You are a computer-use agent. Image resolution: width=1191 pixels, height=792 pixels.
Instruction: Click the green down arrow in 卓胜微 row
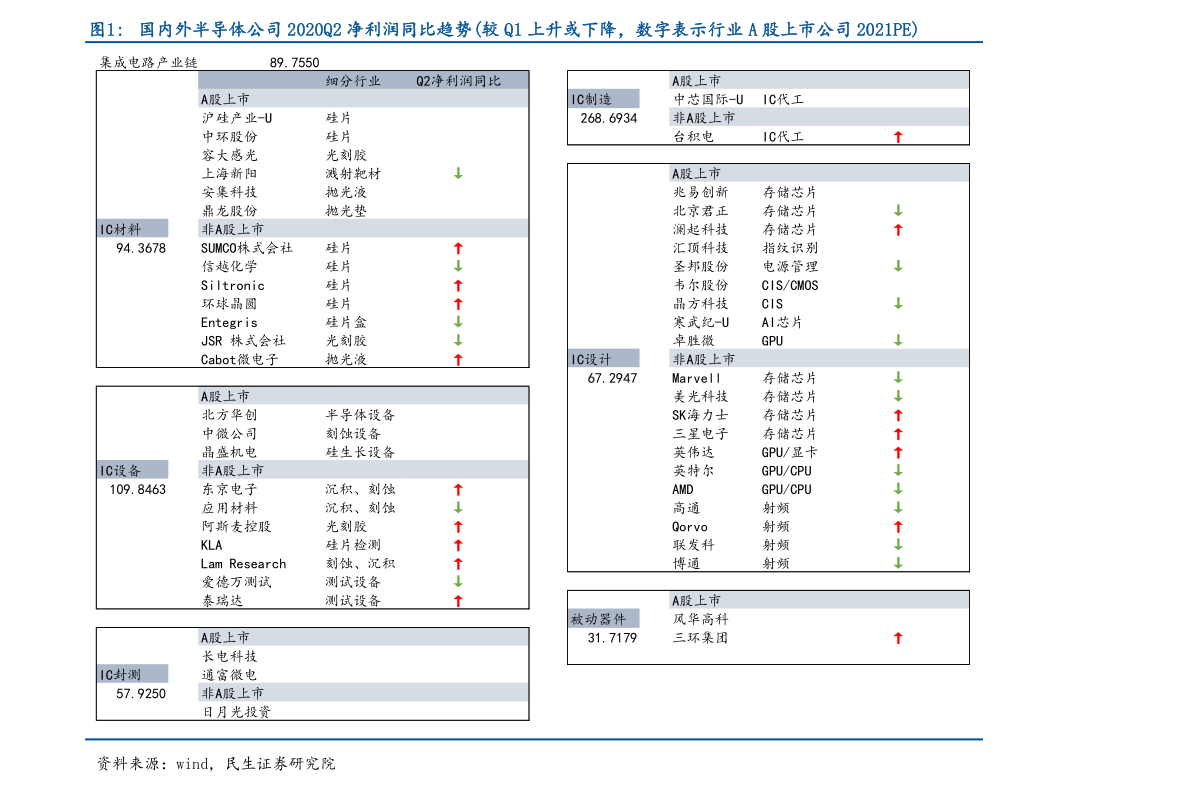898,340
